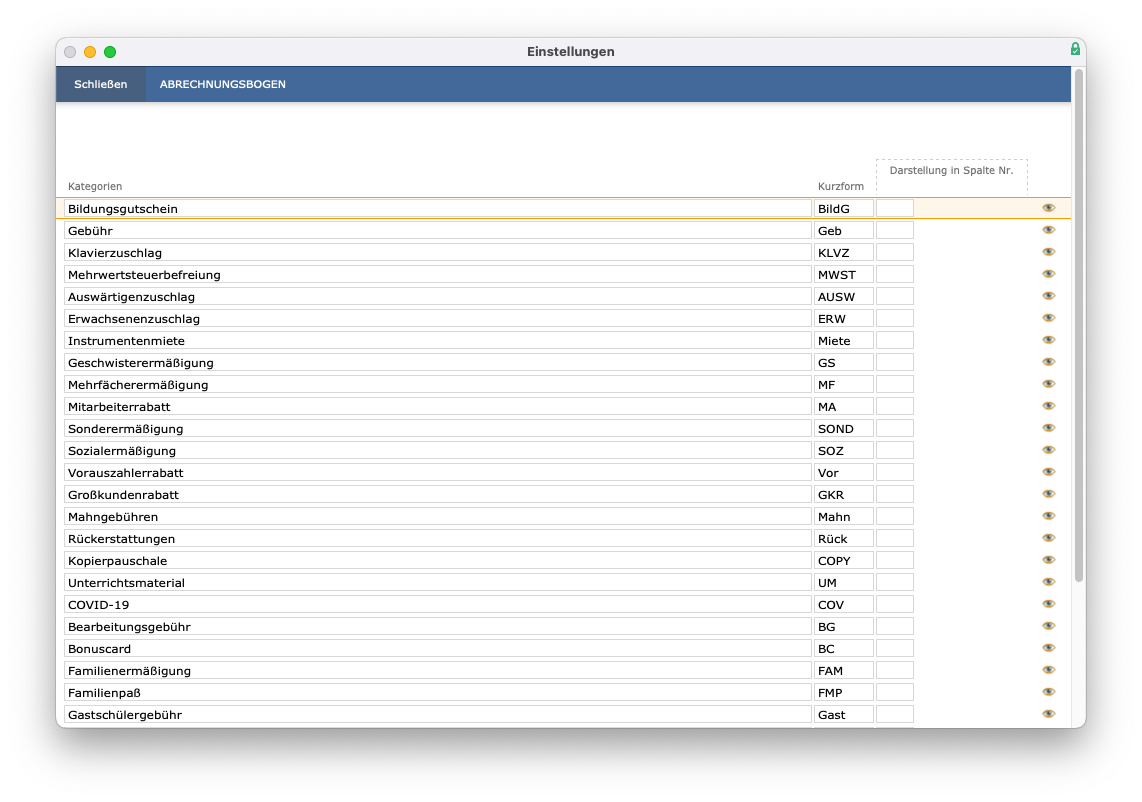Click the Gastschülergebühr category field
This screenshot has width=1142, height=802.
[x=438, y=715]
